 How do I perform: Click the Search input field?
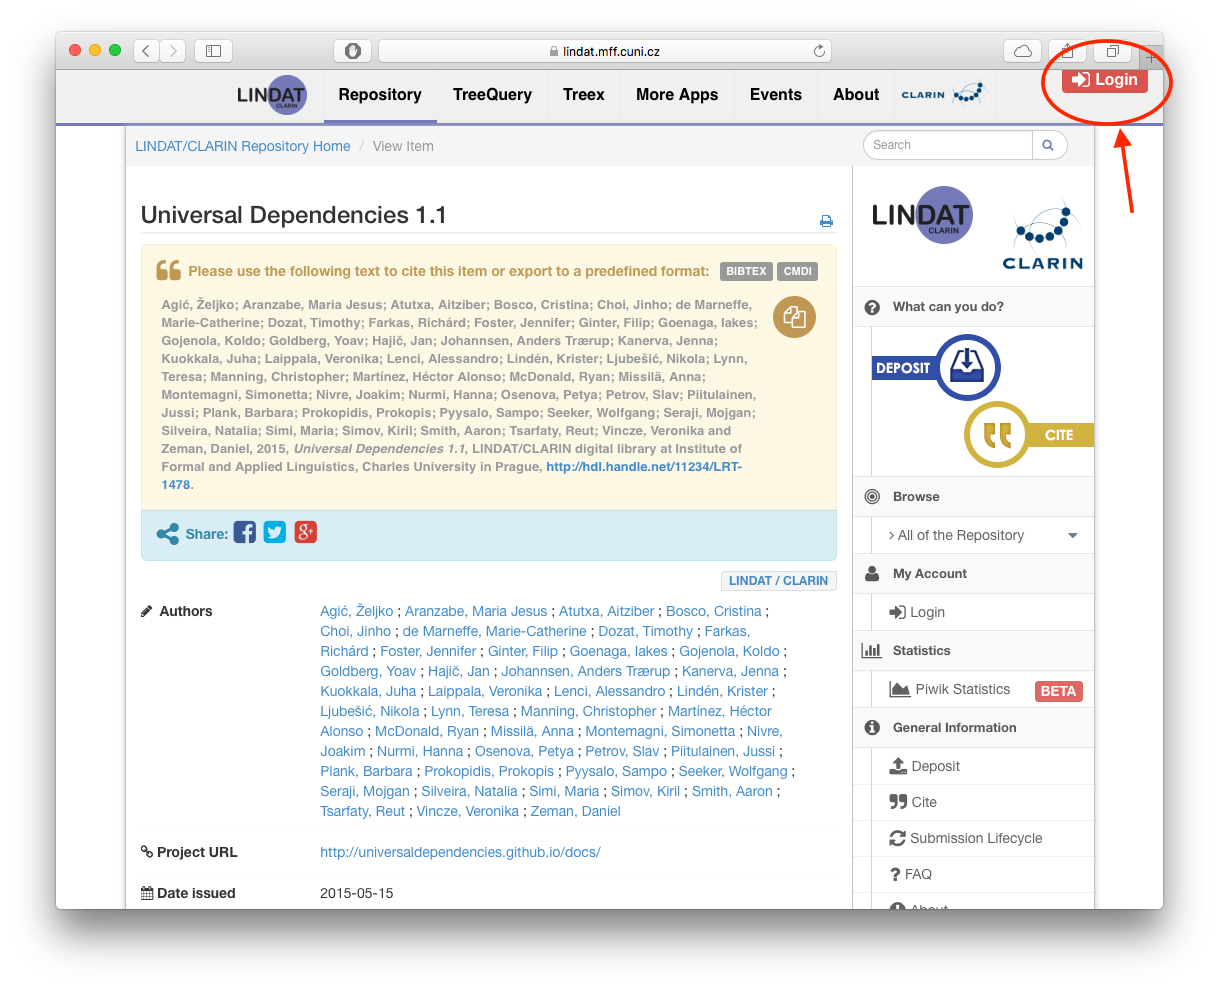click(x=948, y=145)
